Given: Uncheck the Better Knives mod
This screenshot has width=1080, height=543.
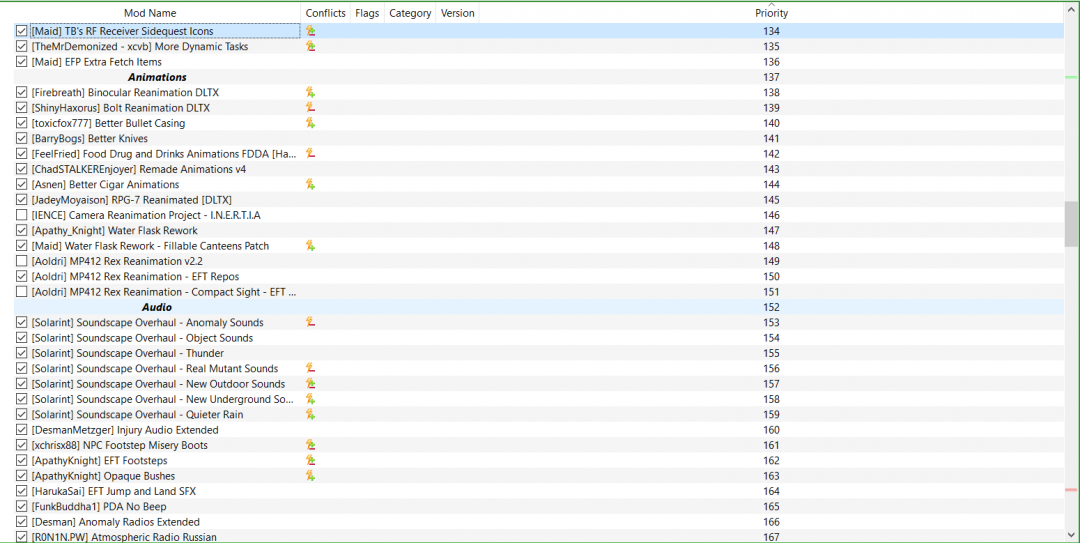Looking at the screenshot, I should (21, 139).
